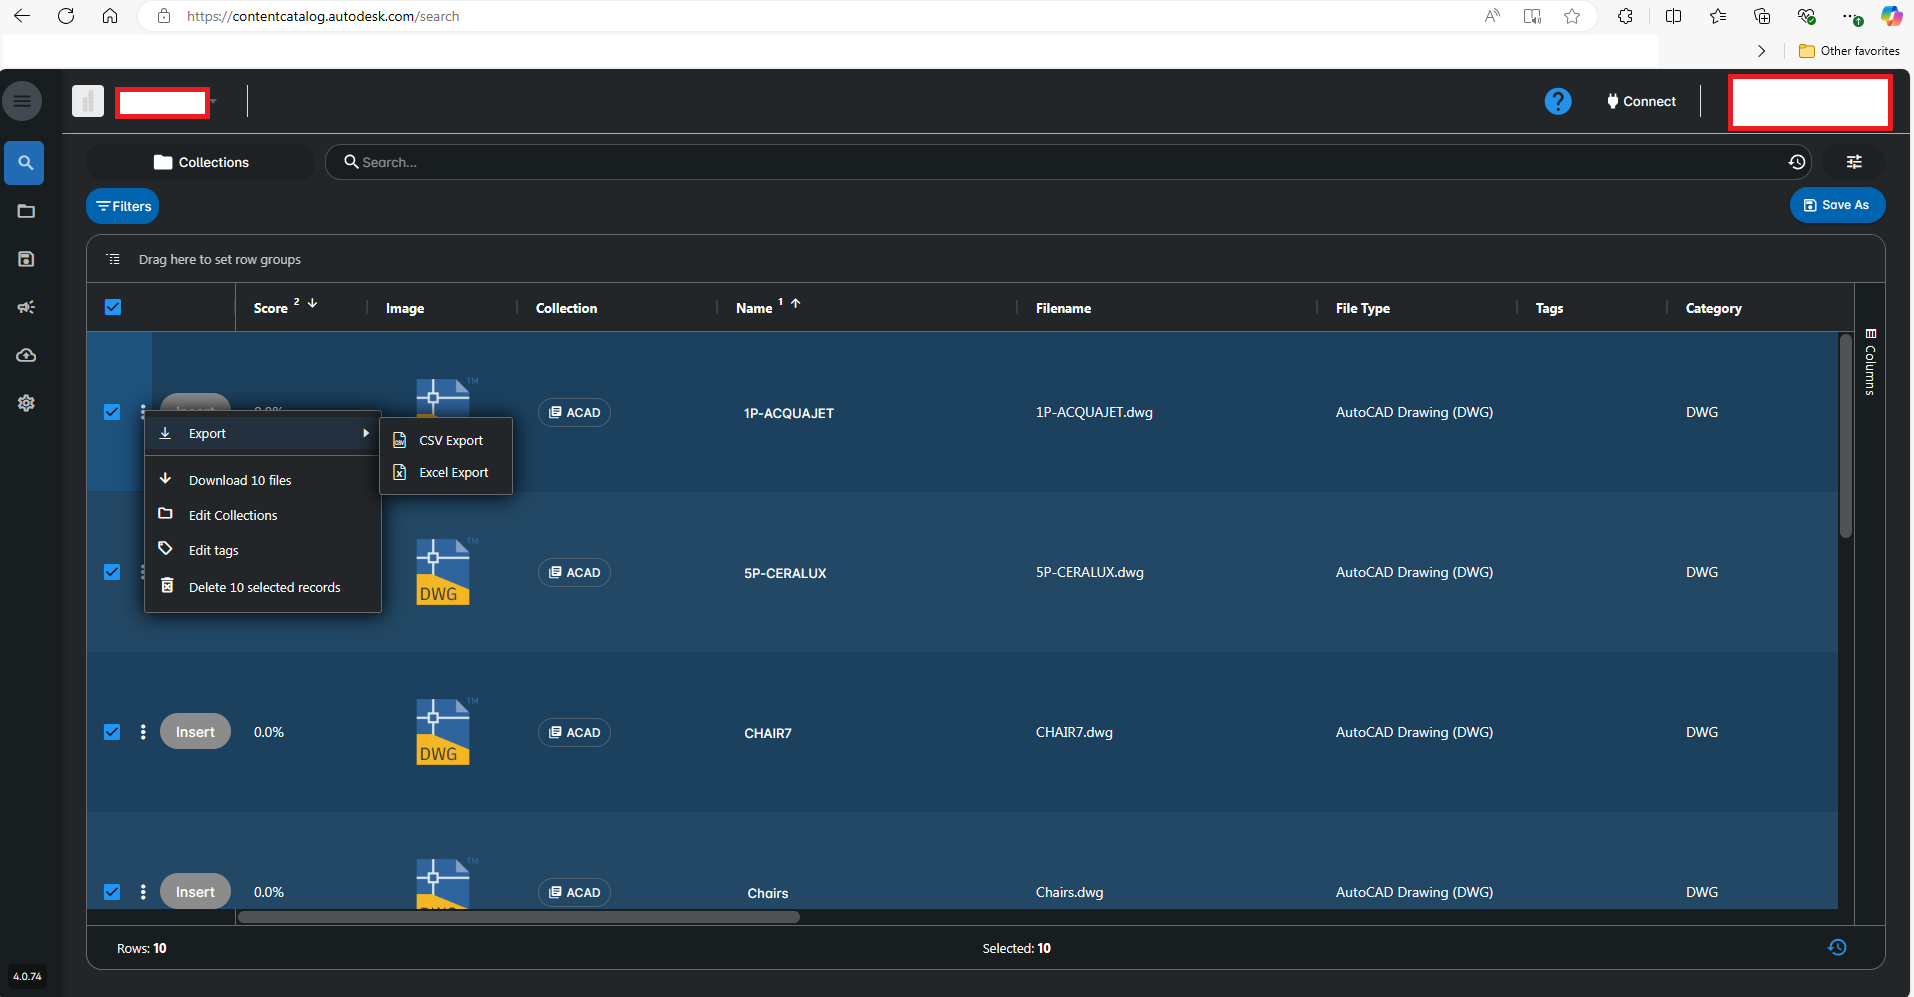Viewport: 1914px width, 997px height.
Task: Open the search options sliders icon
Action: point(1854,162)
